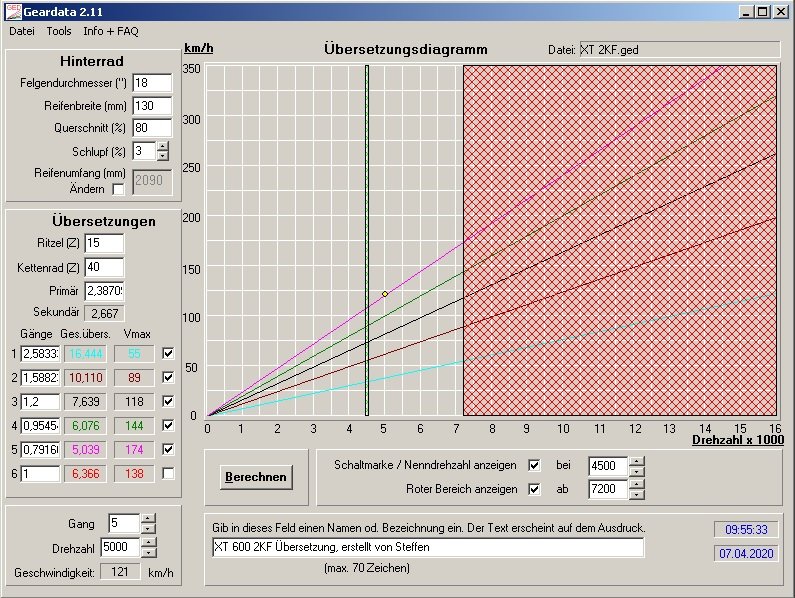Image resolution: width=795 pixels, height=598 pixels.
Task: Click the diagram name text field
Action: [x=427, y=547]
